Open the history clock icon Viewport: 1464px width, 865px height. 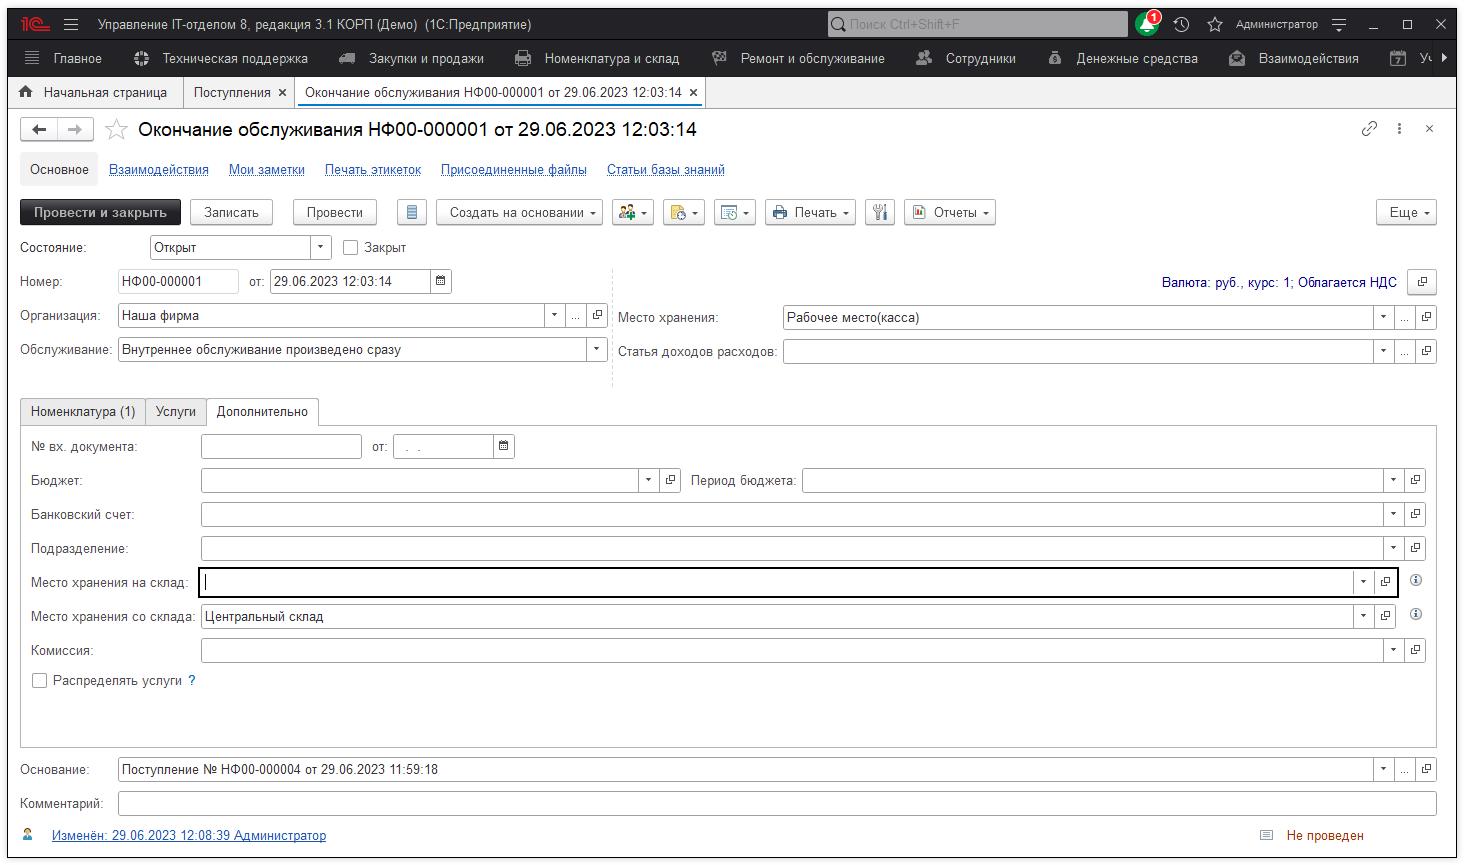pyautogui.click(x=1181, y=24)
